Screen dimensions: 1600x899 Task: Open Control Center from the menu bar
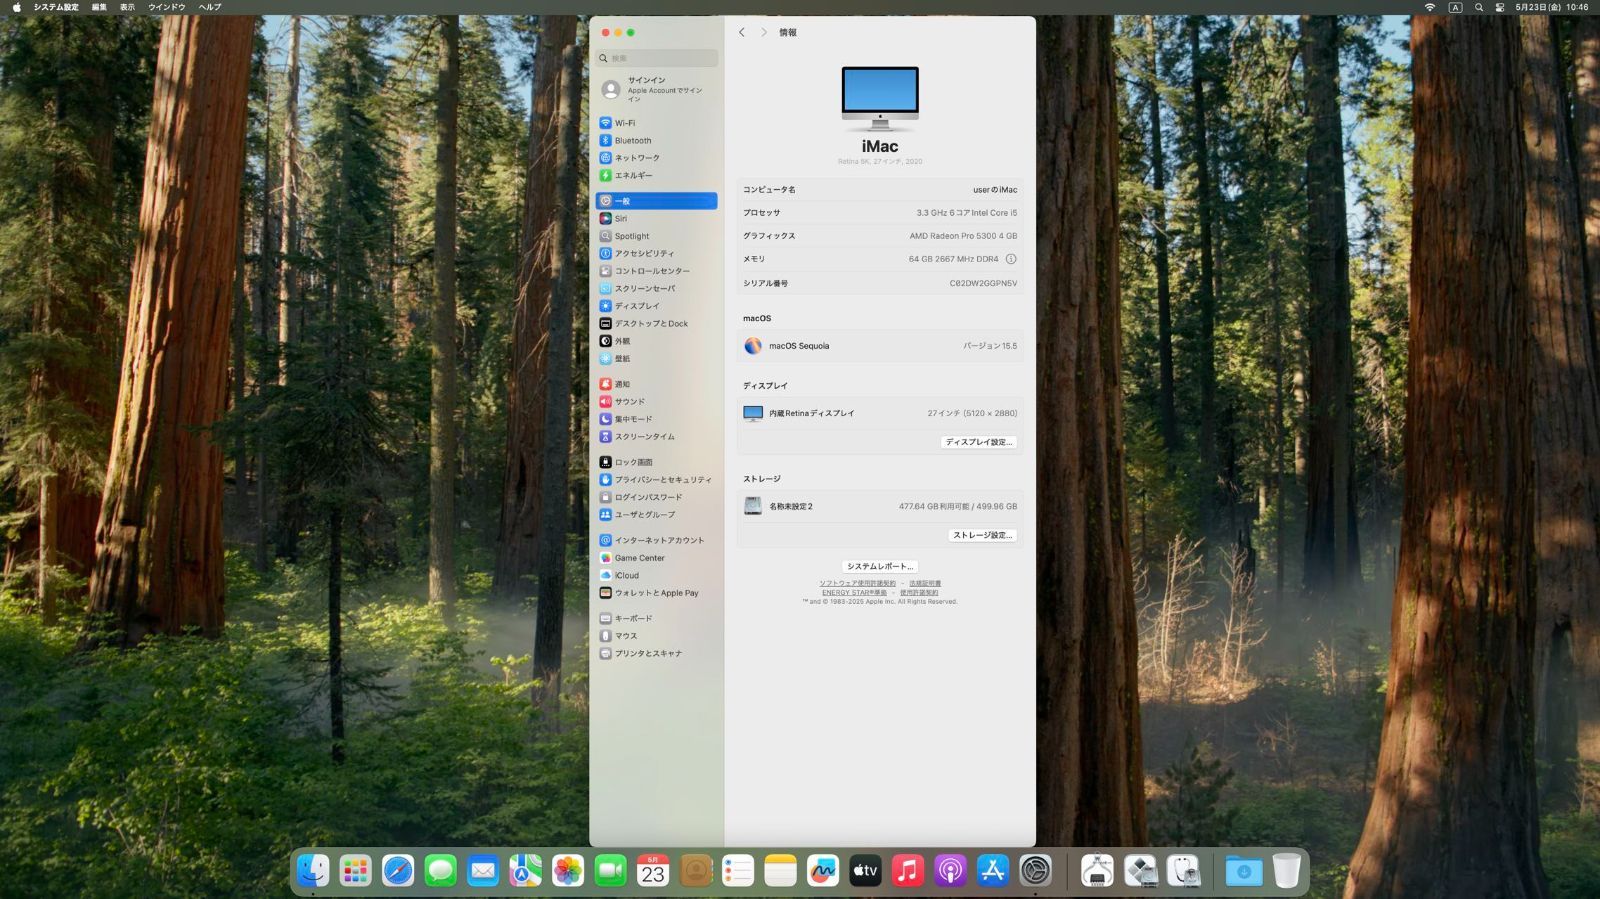tap(1500, 7)
